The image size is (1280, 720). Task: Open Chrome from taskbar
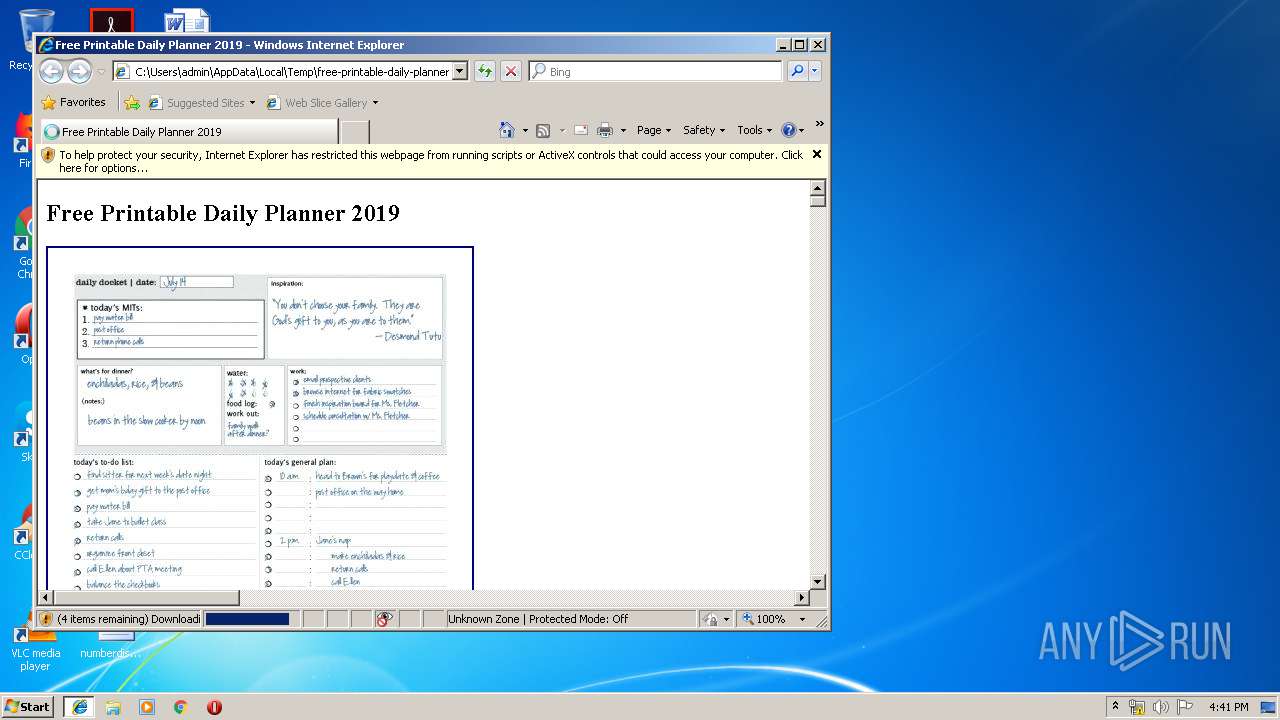[x=180, y=706]
